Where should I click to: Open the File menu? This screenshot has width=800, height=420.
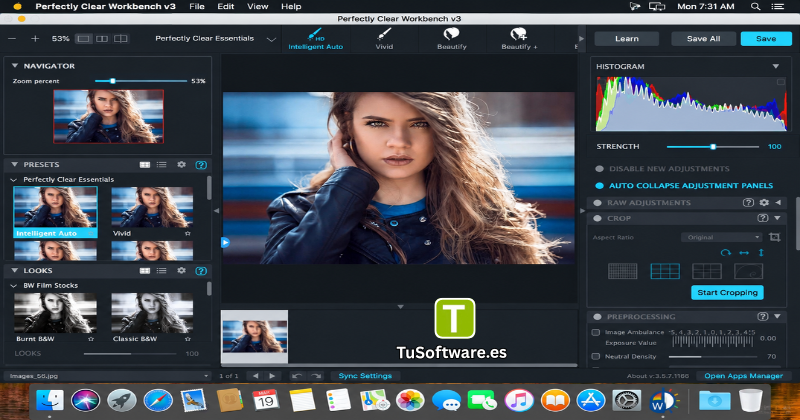196,7
